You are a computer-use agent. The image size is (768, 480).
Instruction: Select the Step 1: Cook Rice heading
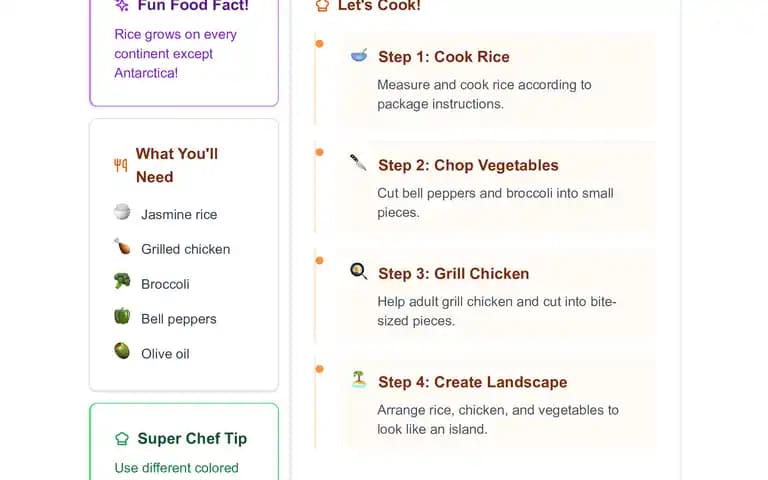pyautogui.click(x=444, y=57)
